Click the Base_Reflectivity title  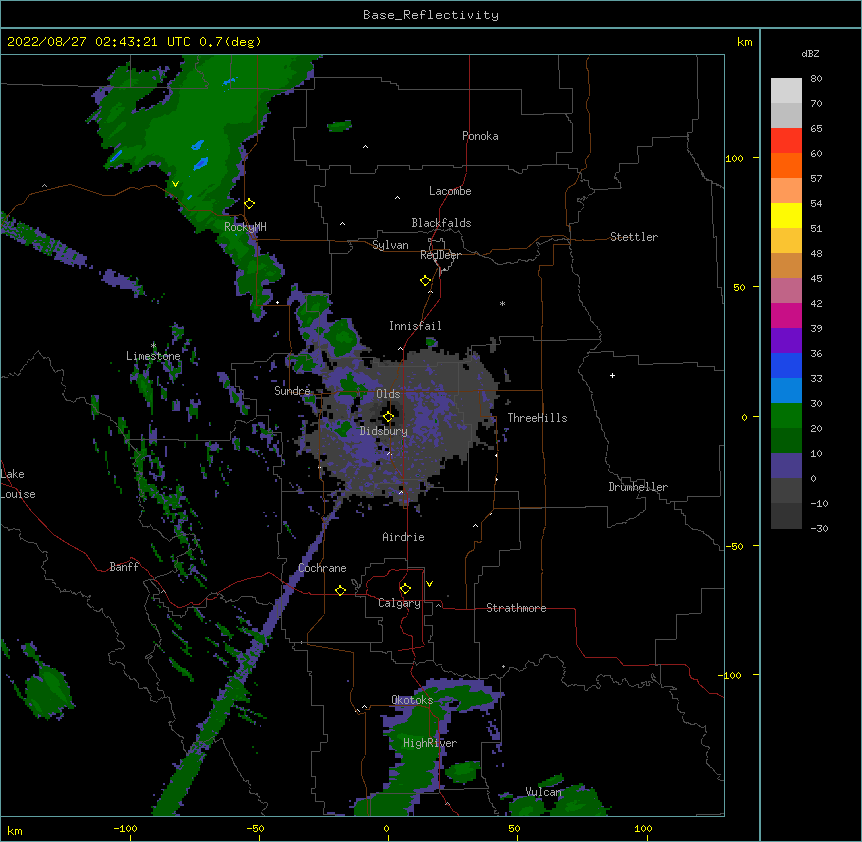pos(431,15)
